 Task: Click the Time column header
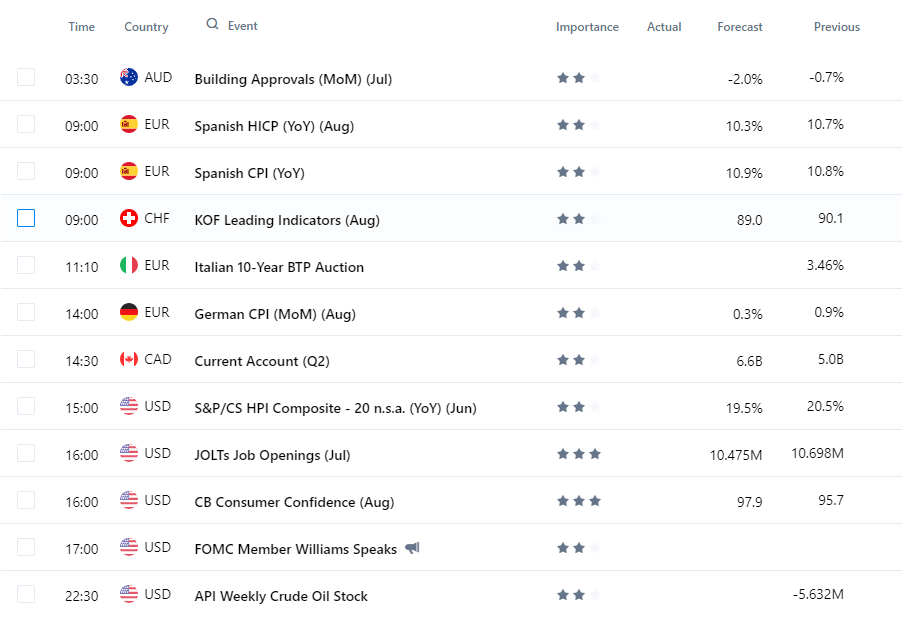tap(81, 27)
